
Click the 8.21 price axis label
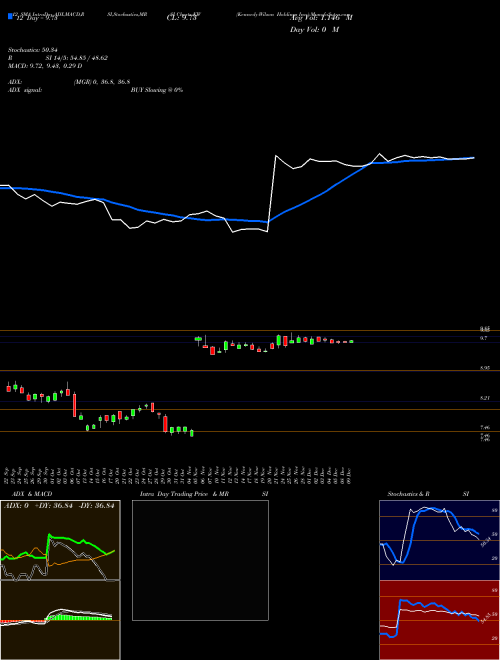click(485, 397)
